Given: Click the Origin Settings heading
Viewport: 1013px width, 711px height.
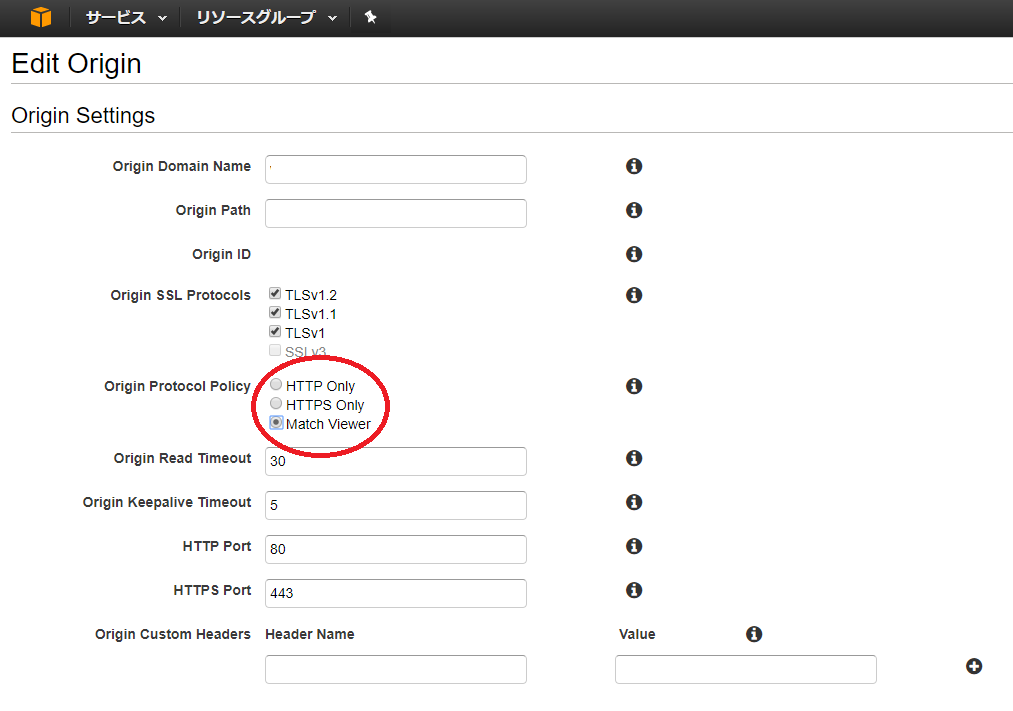Looking at the screenshot, I should click(83, 116).
